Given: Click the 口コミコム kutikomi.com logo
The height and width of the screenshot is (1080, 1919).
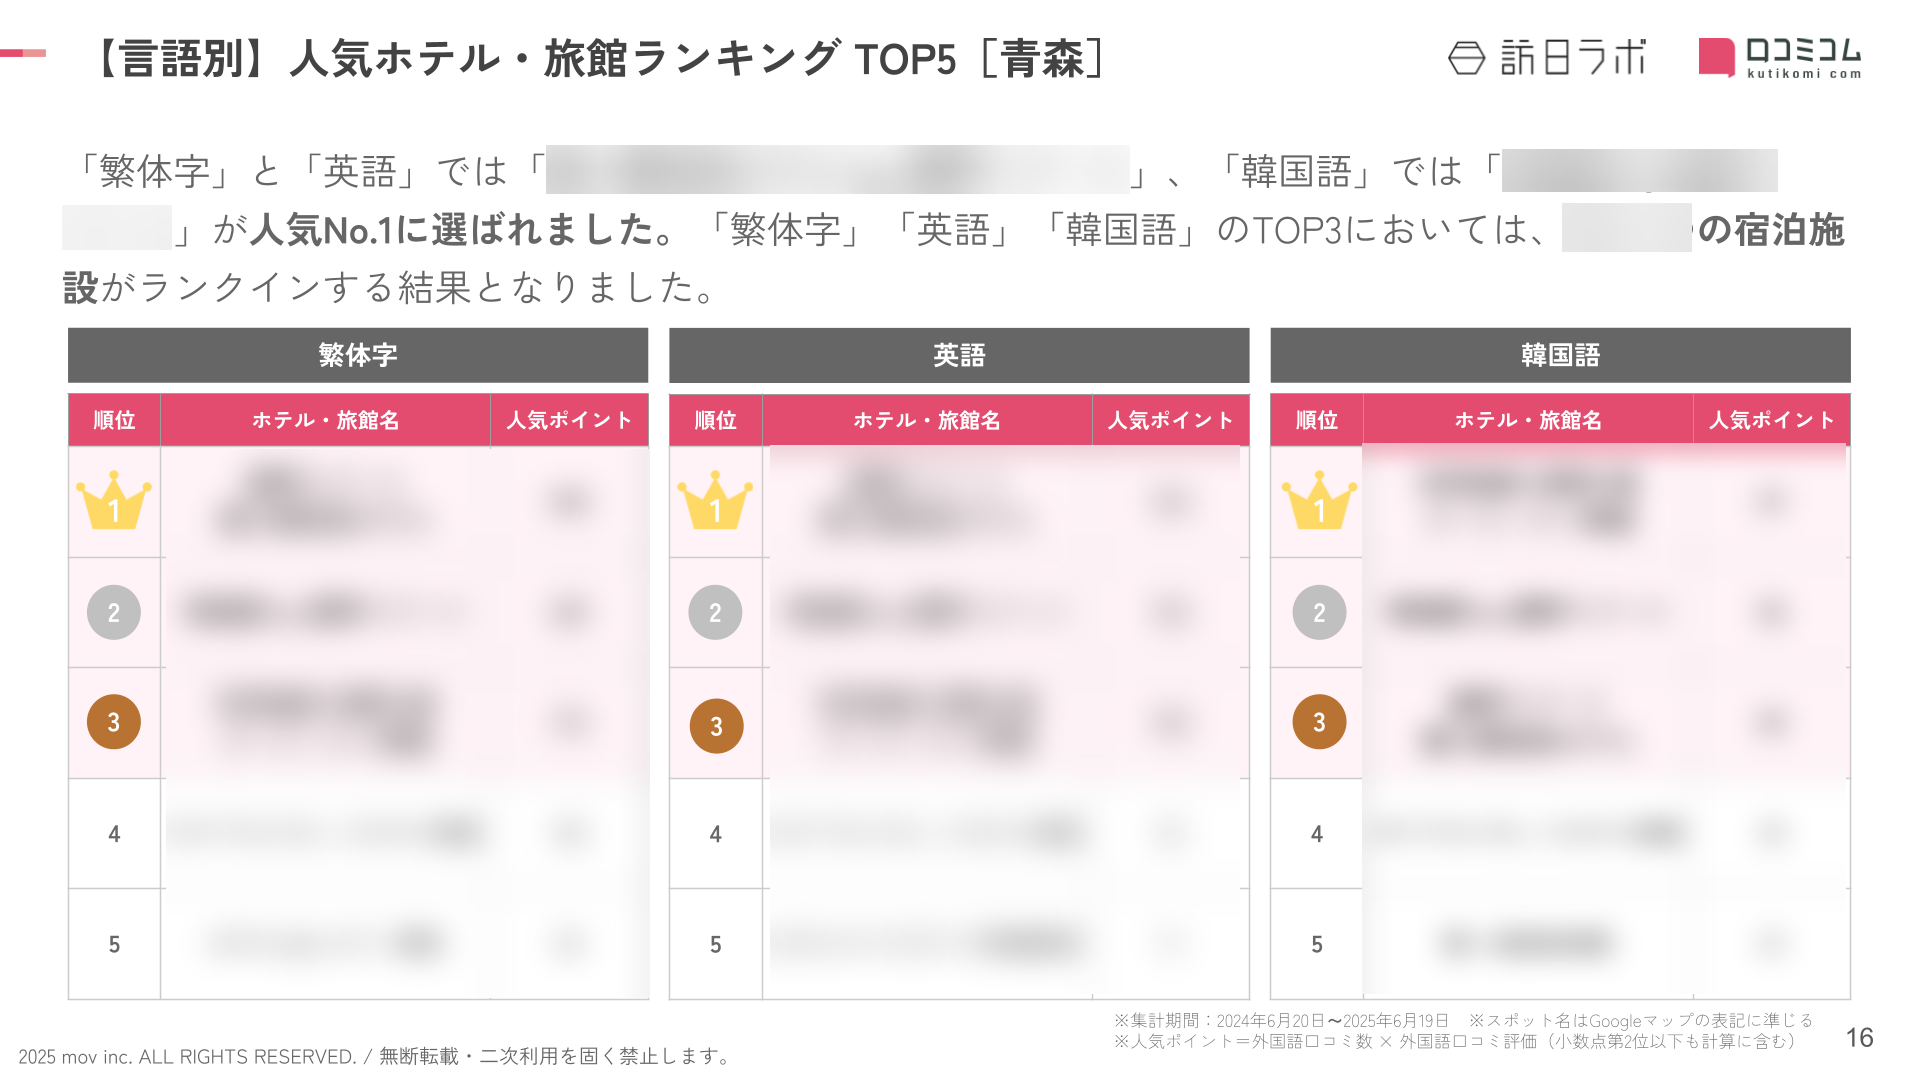Looking at the screenshot, I should pos(1780,58).
